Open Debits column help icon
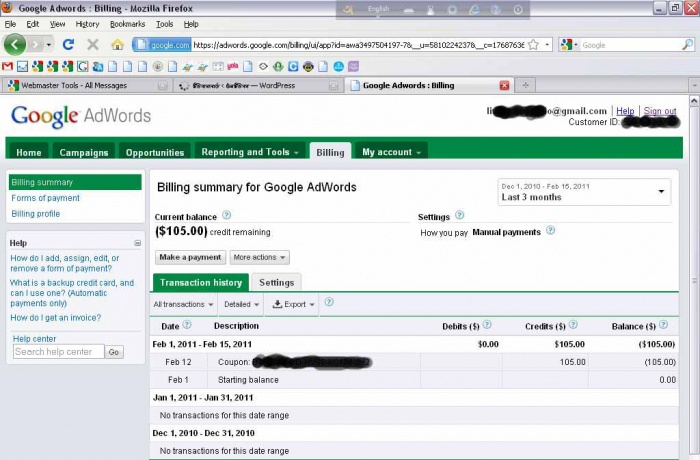 [487, 325]
